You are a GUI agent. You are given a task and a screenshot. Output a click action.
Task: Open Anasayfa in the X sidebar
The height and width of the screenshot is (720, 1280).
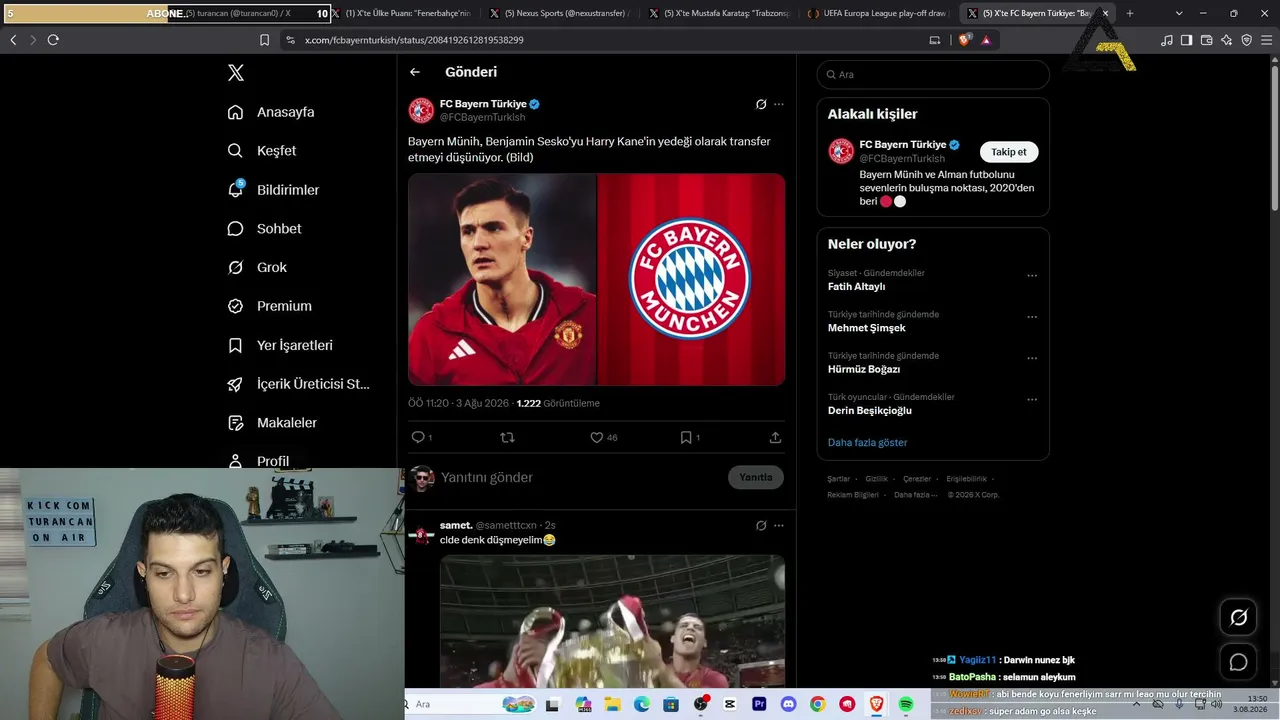coord(271,112)
